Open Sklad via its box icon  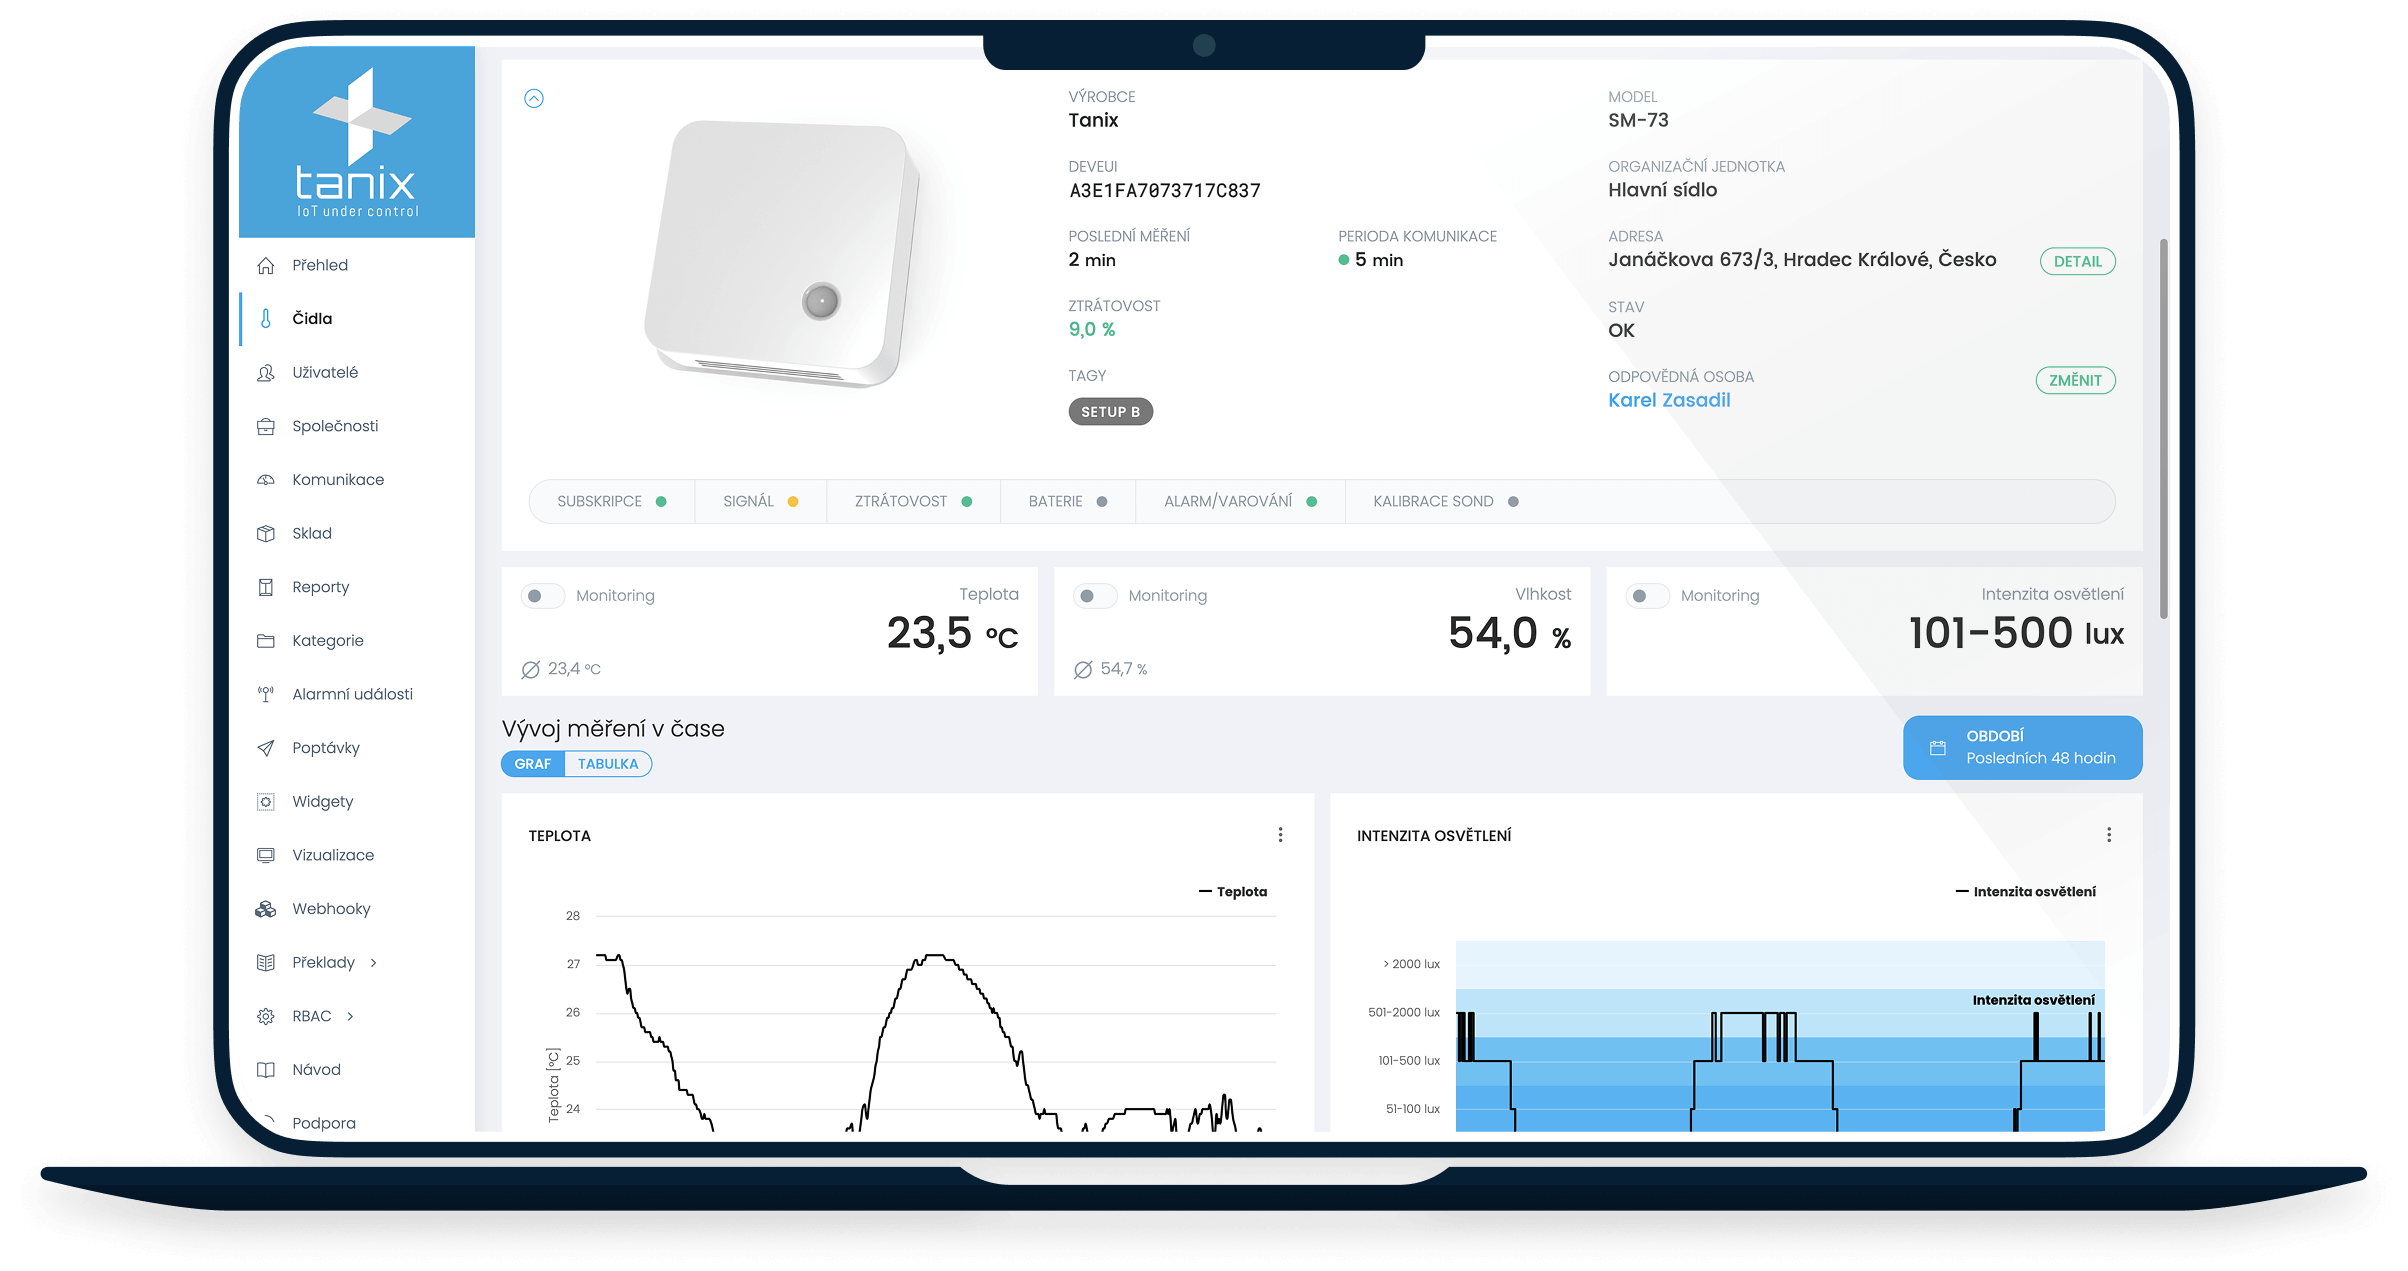266,533
